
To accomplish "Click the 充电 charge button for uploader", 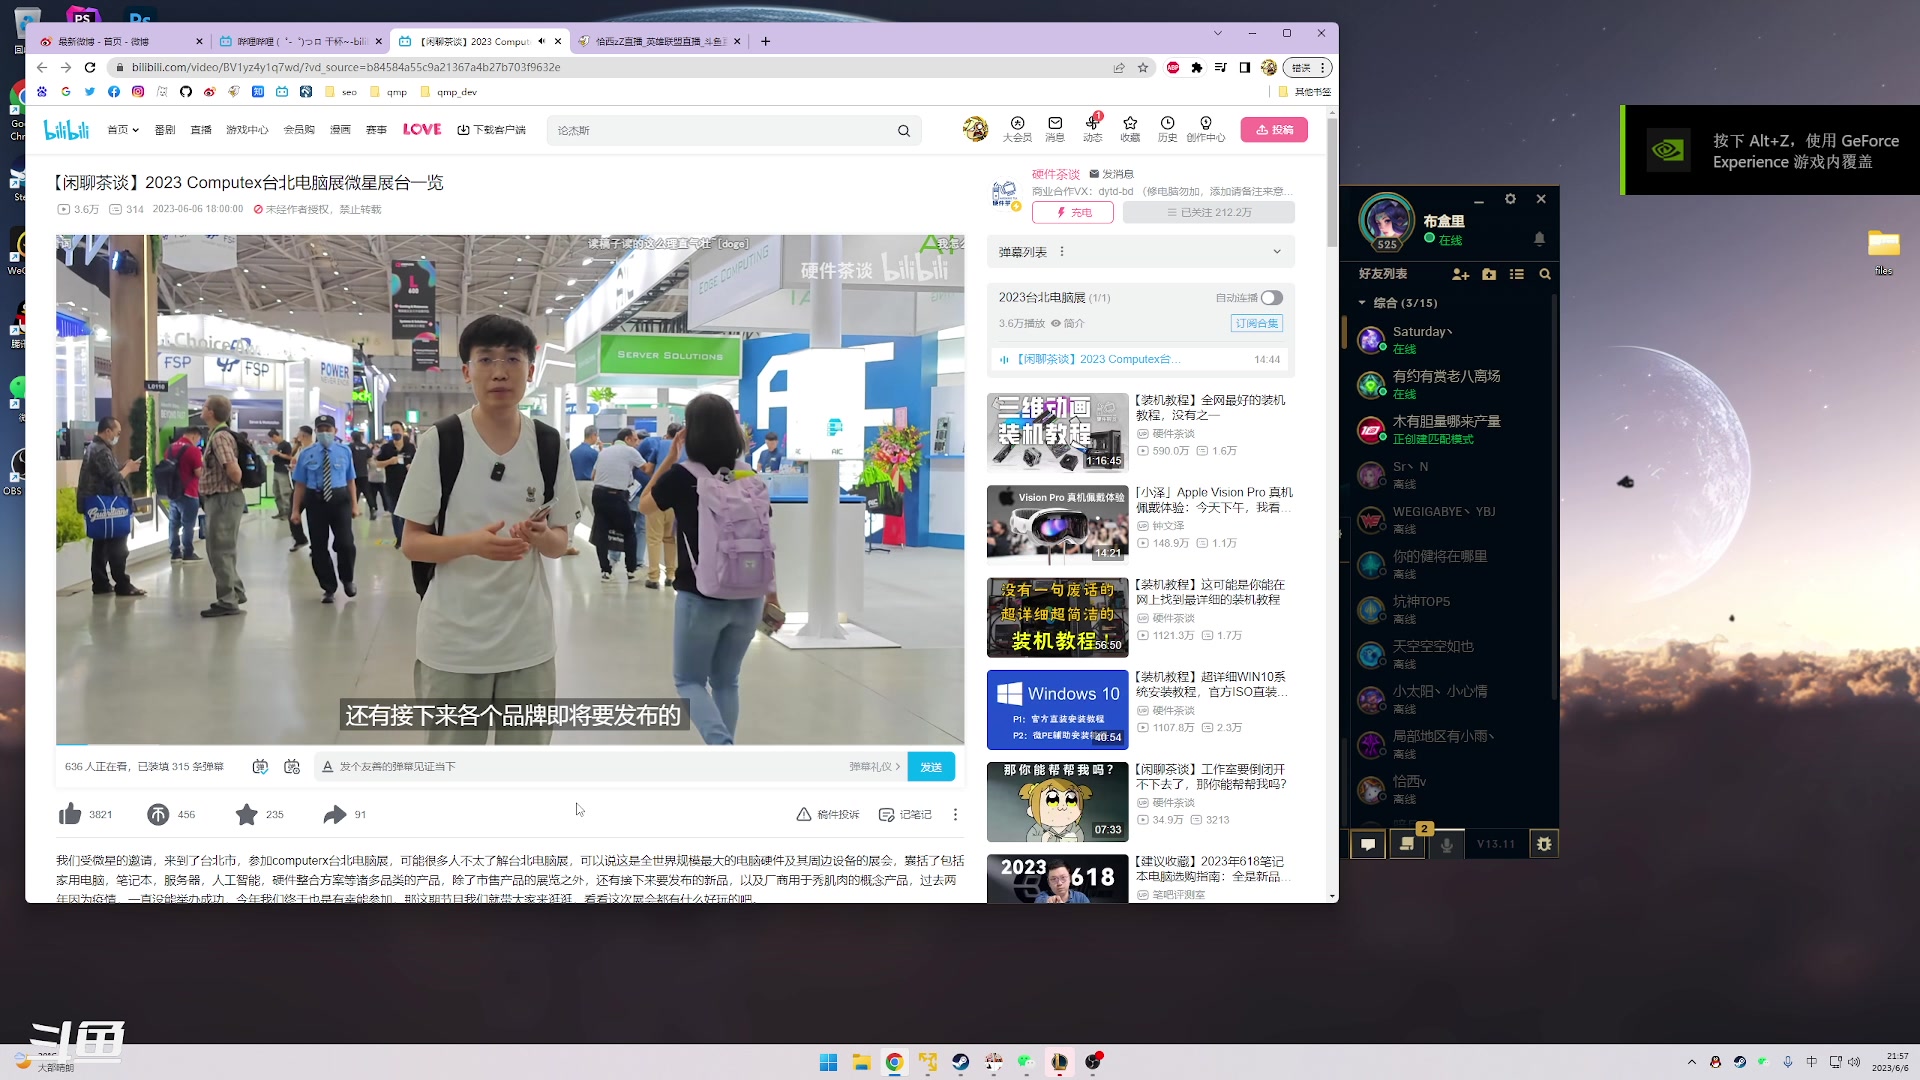I will [x=1073, y=212].
